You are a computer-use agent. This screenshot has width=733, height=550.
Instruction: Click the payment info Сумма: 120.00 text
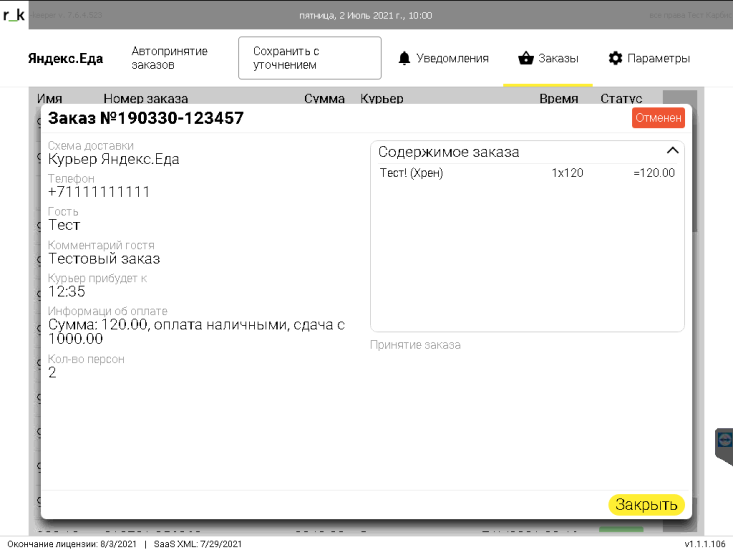(196, 331)
